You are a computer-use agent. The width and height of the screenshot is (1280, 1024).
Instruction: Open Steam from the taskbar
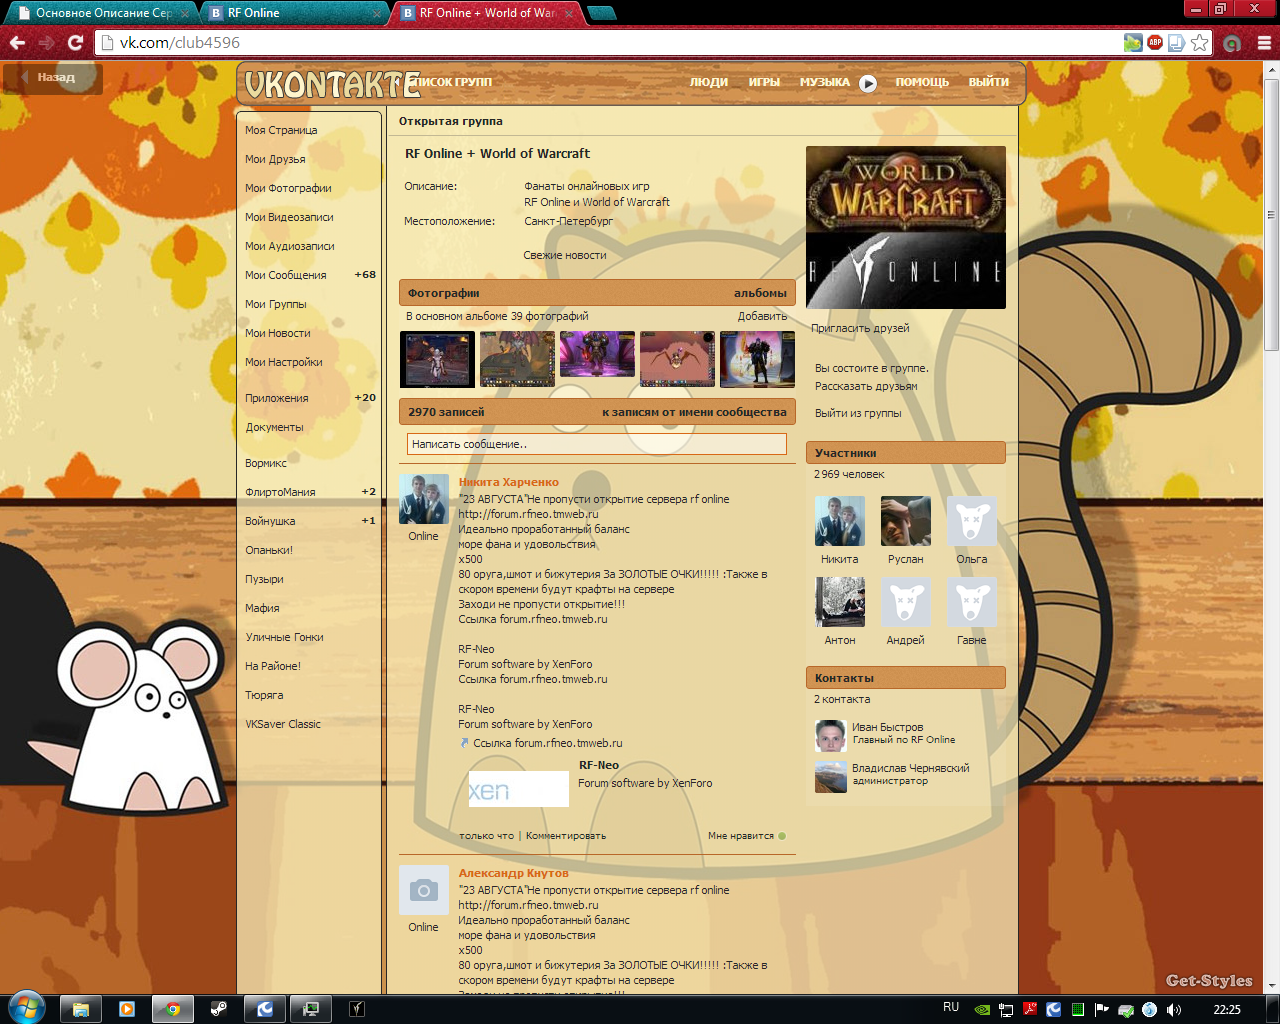pos(219,1009)
